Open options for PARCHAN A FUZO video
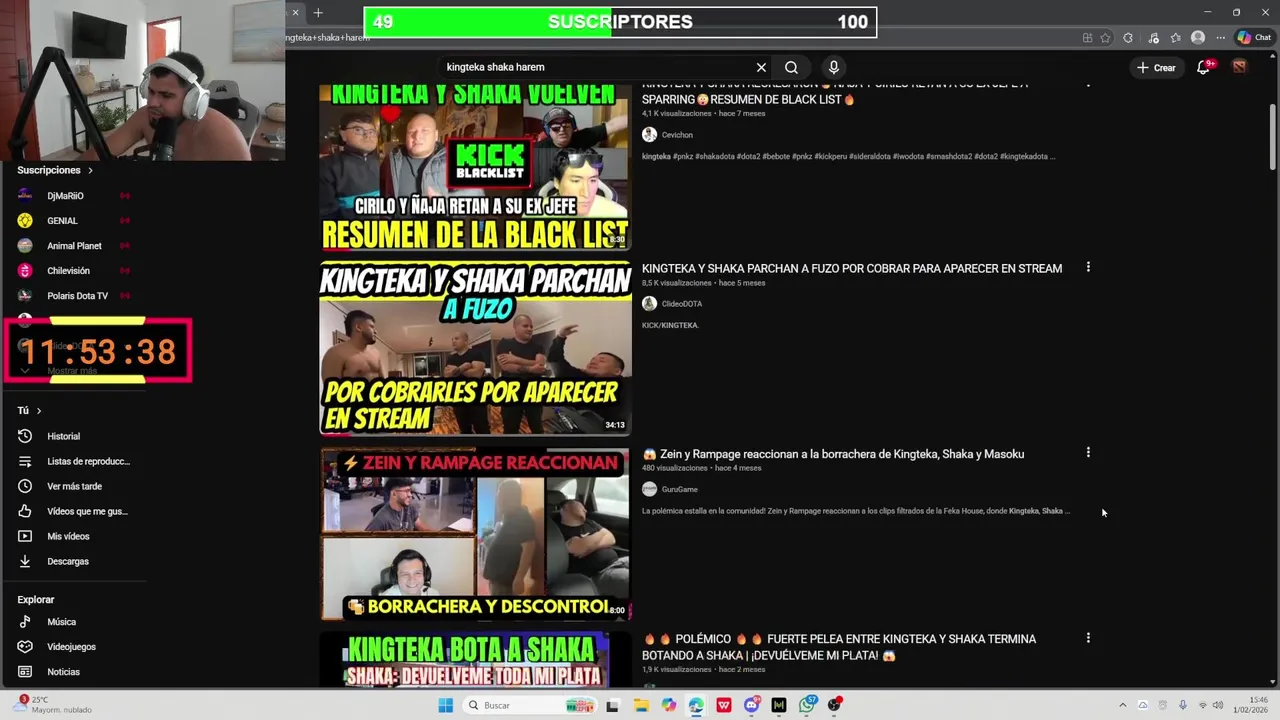Screen dimensions: 1280x720 pos(1088,267)
